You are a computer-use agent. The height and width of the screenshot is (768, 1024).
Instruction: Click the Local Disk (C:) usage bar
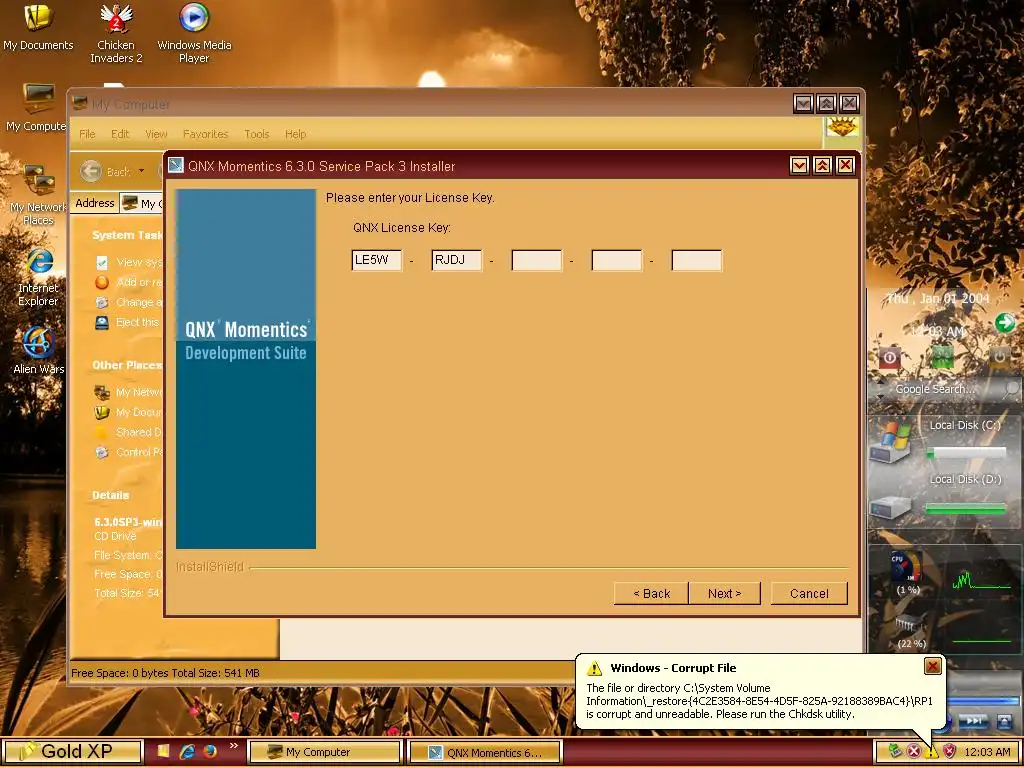[967, 452]
